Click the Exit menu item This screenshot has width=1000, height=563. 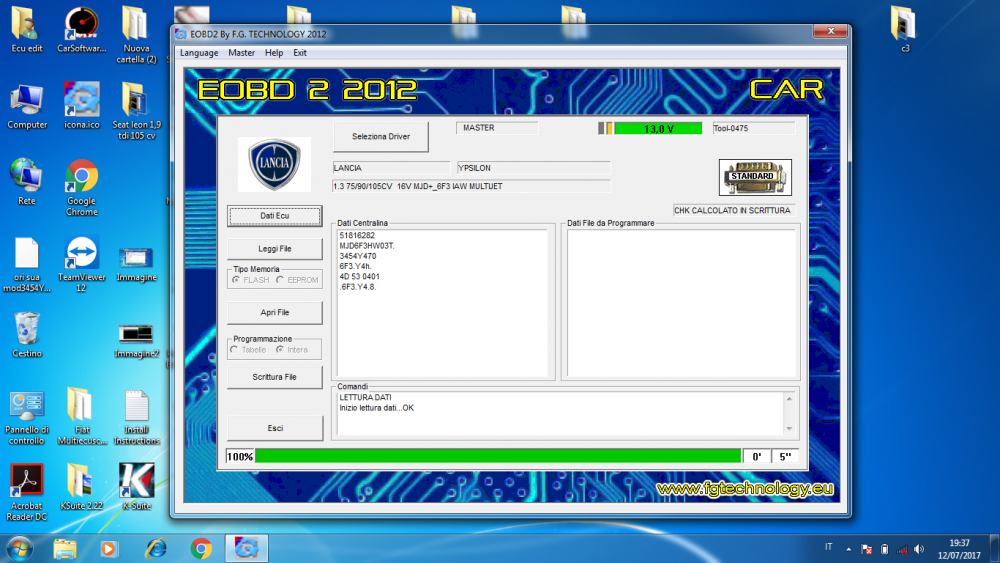[300, 53]
